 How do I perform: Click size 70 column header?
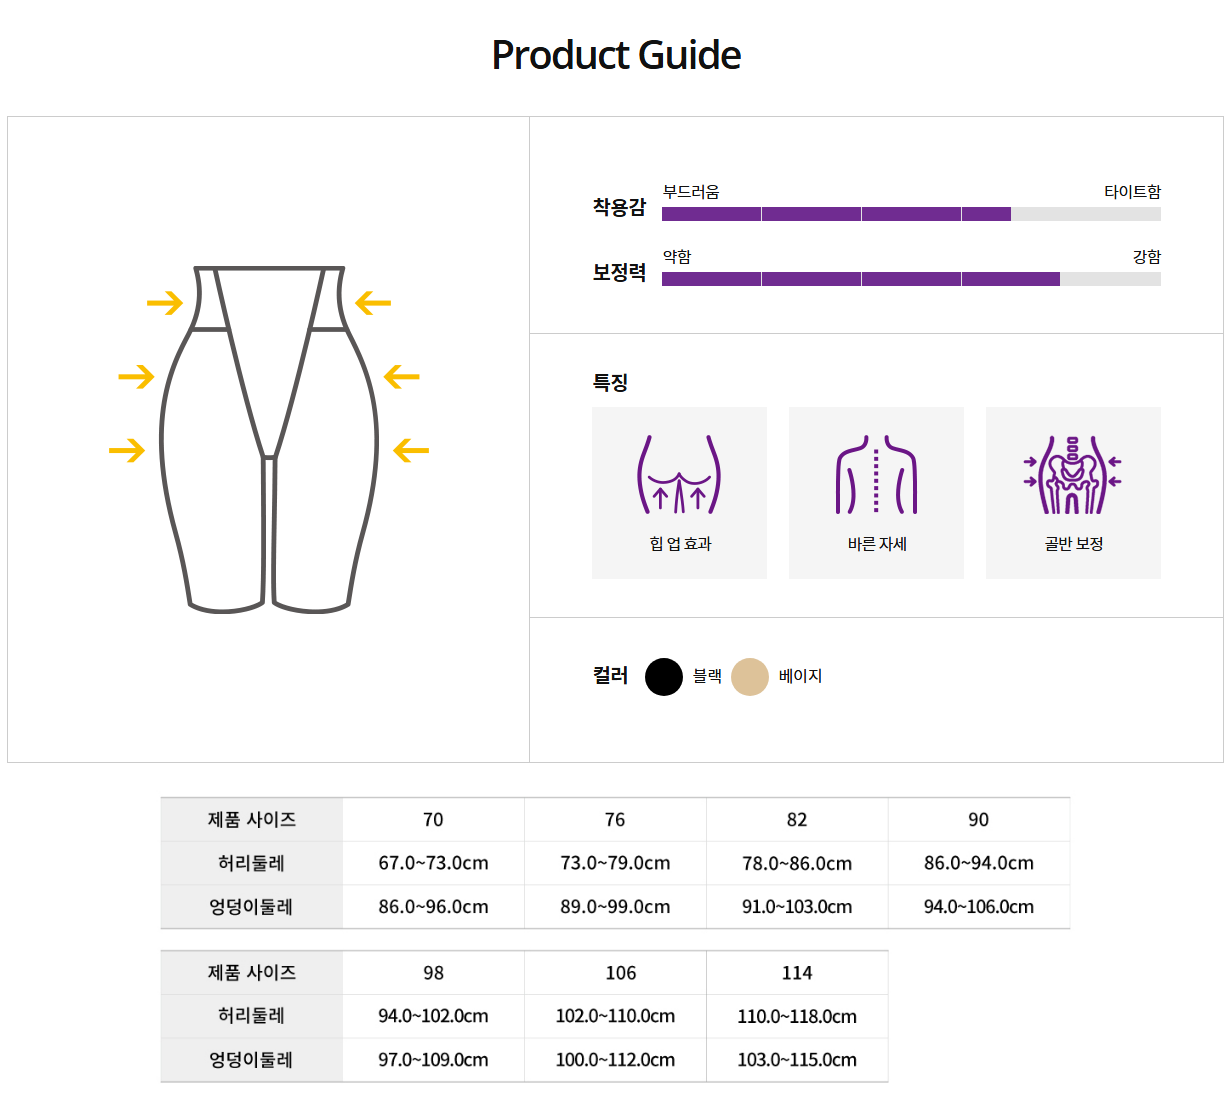[x=433, y=820]
